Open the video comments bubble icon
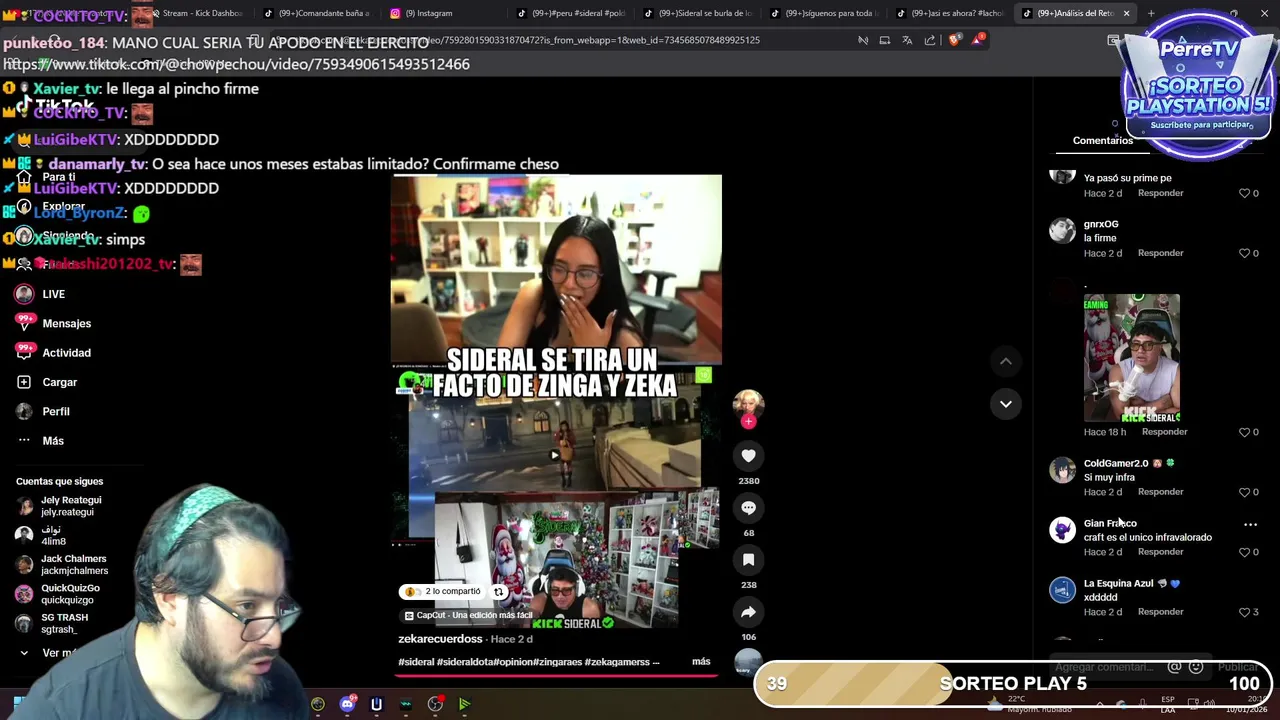This screenshot has height=720, width=1280. coord(748,508)
